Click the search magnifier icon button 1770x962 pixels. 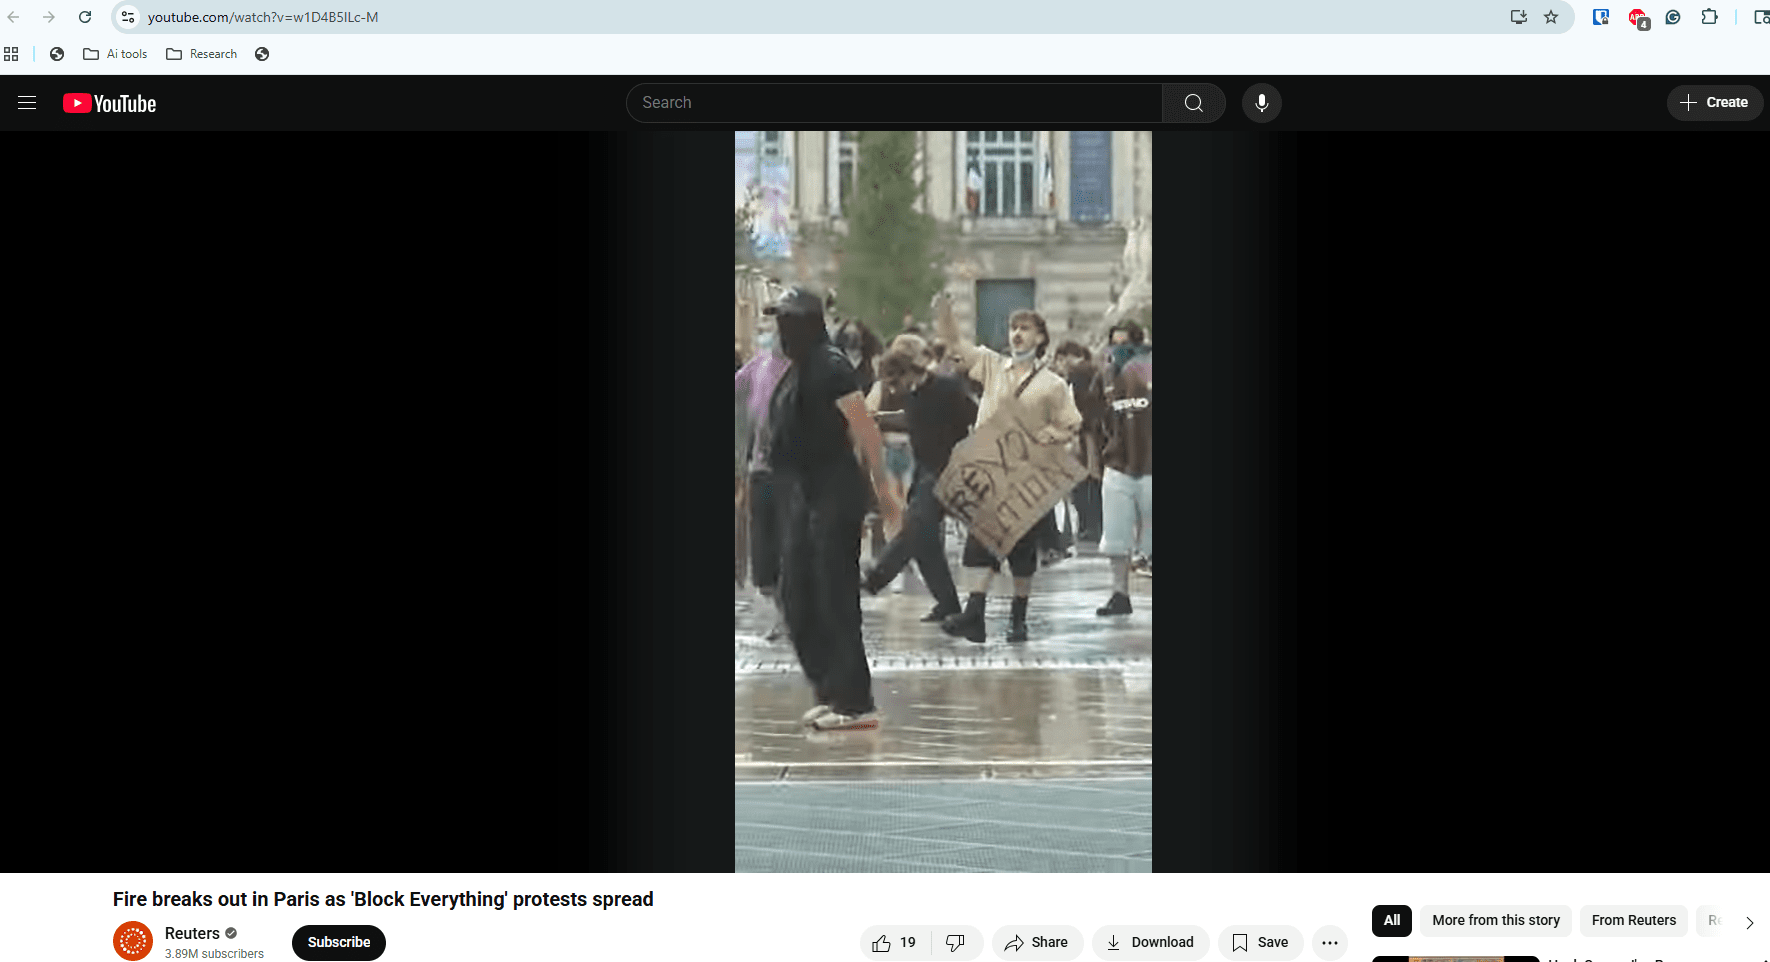[x=1193, y=103]
